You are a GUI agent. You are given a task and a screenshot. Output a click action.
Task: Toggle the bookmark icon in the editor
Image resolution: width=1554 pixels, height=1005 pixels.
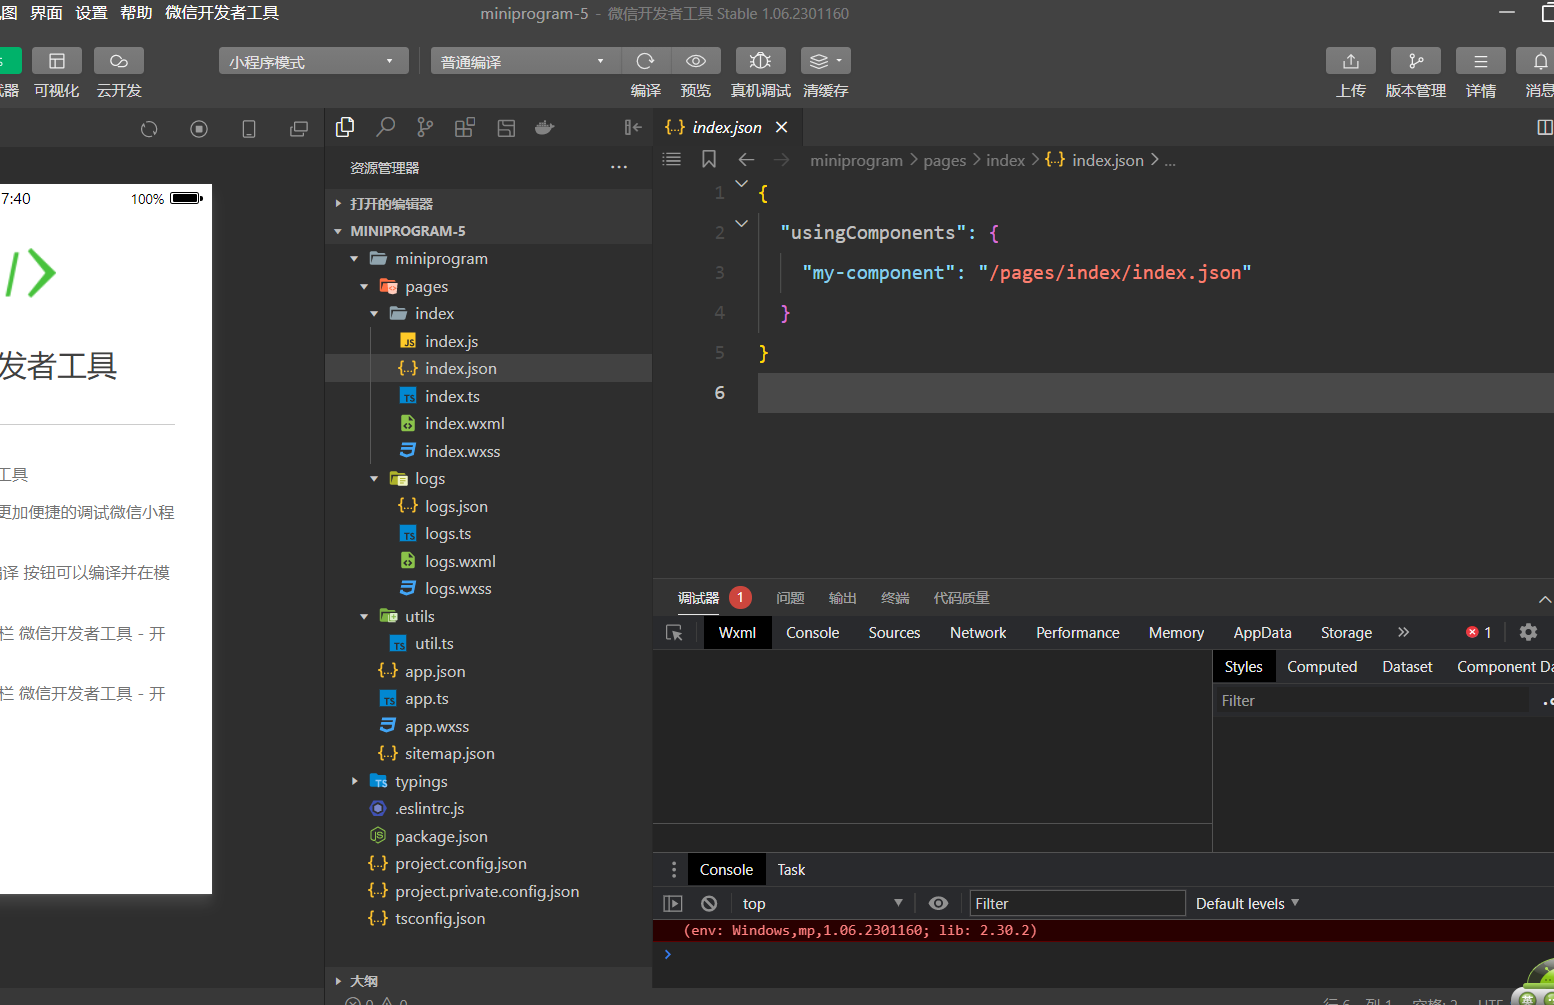click(x=709, y=159)
